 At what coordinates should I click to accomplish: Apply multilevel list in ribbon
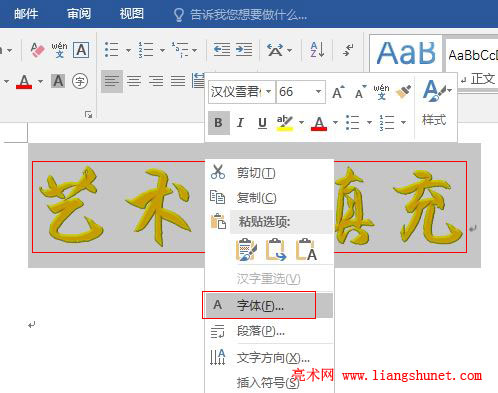coord(180,50)
